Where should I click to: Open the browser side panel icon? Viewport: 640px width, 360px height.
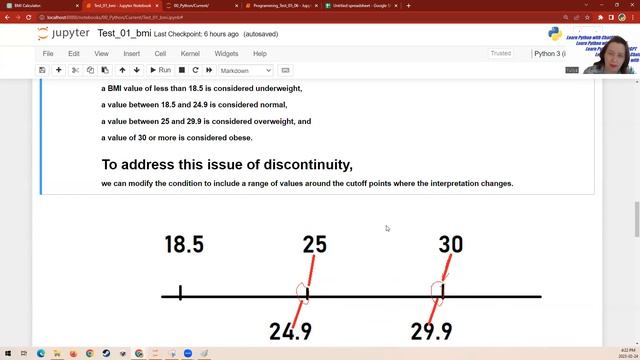pos(611,18)
